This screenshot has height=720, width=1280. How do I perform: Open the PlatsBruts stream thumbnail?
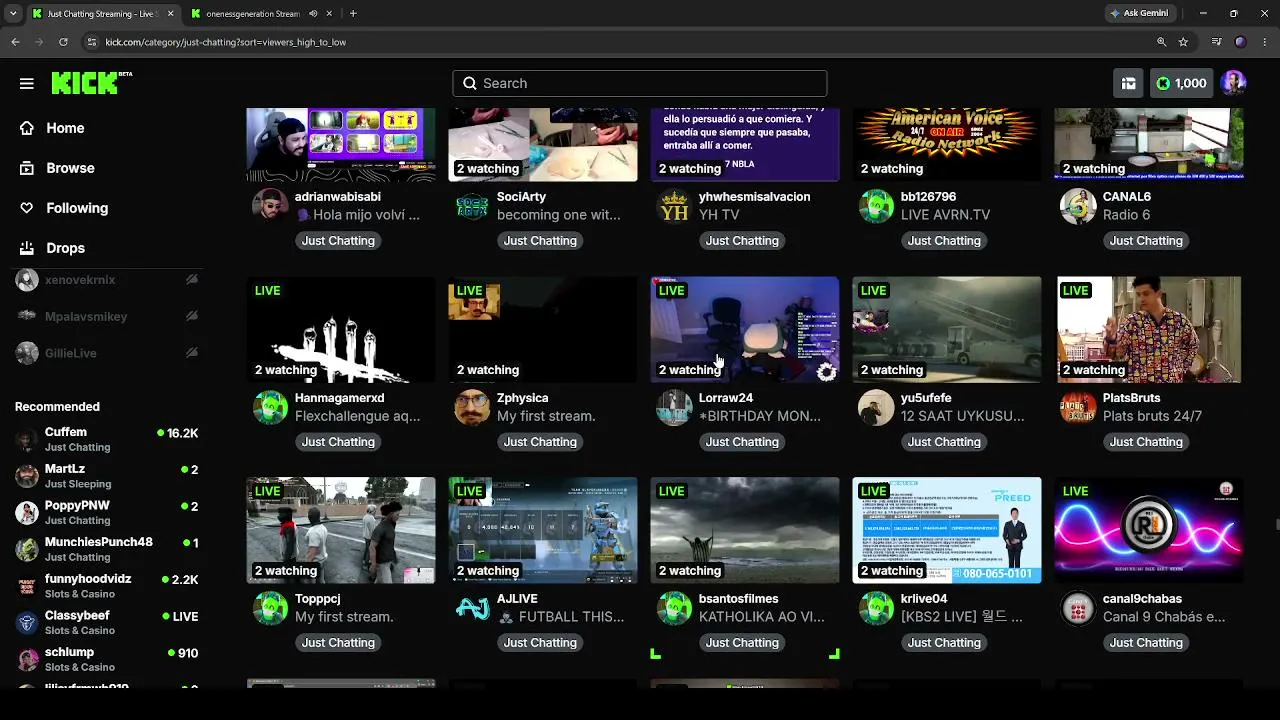pyautogui.click(x=1149, y=329)
